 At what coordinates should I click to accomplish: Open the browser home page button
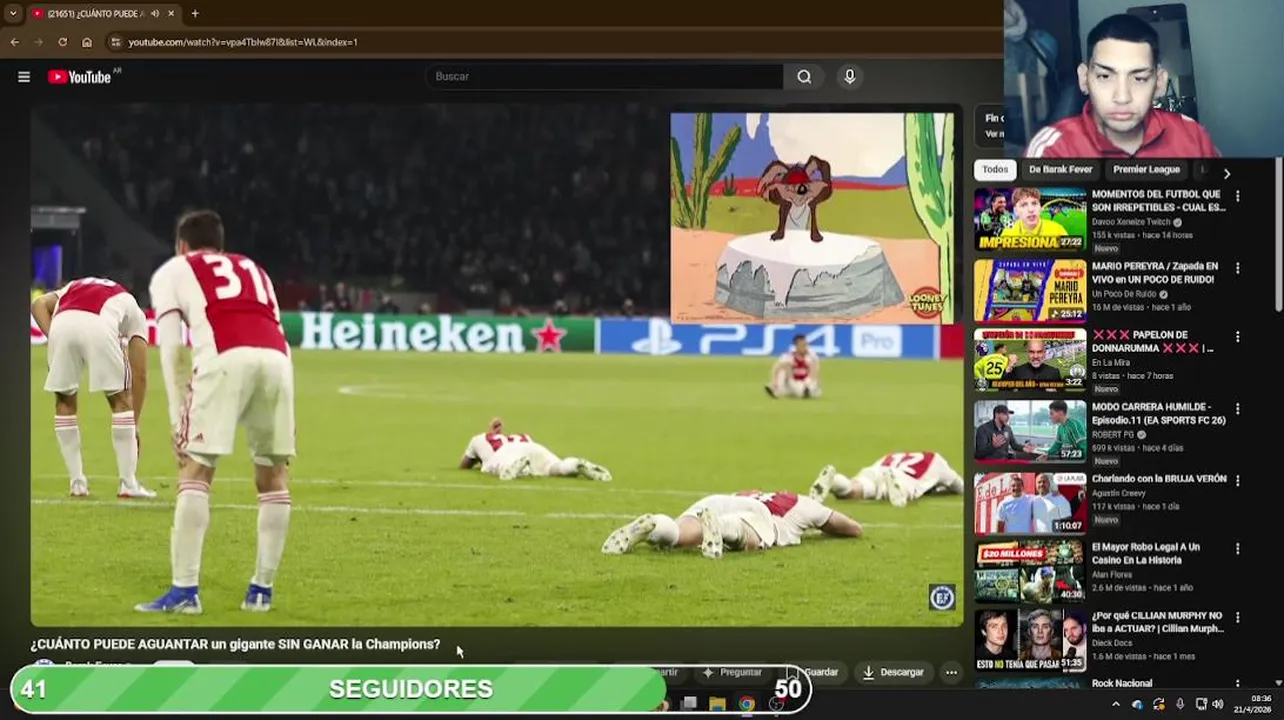point(87,42)
